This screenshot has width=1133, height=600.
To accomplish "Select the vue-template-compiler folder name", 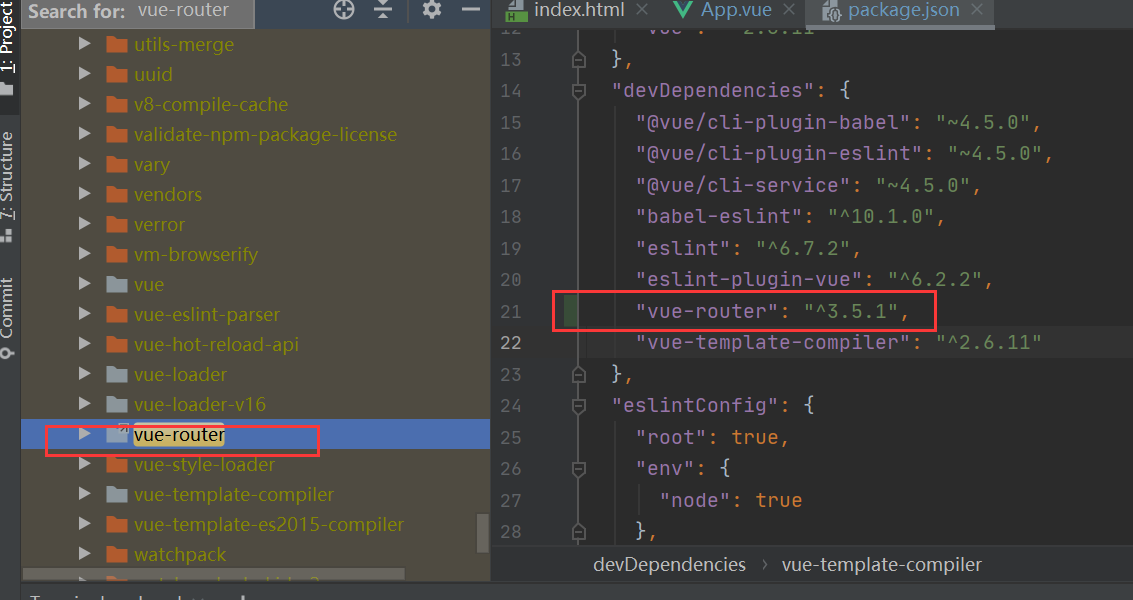I will point(233,494).
